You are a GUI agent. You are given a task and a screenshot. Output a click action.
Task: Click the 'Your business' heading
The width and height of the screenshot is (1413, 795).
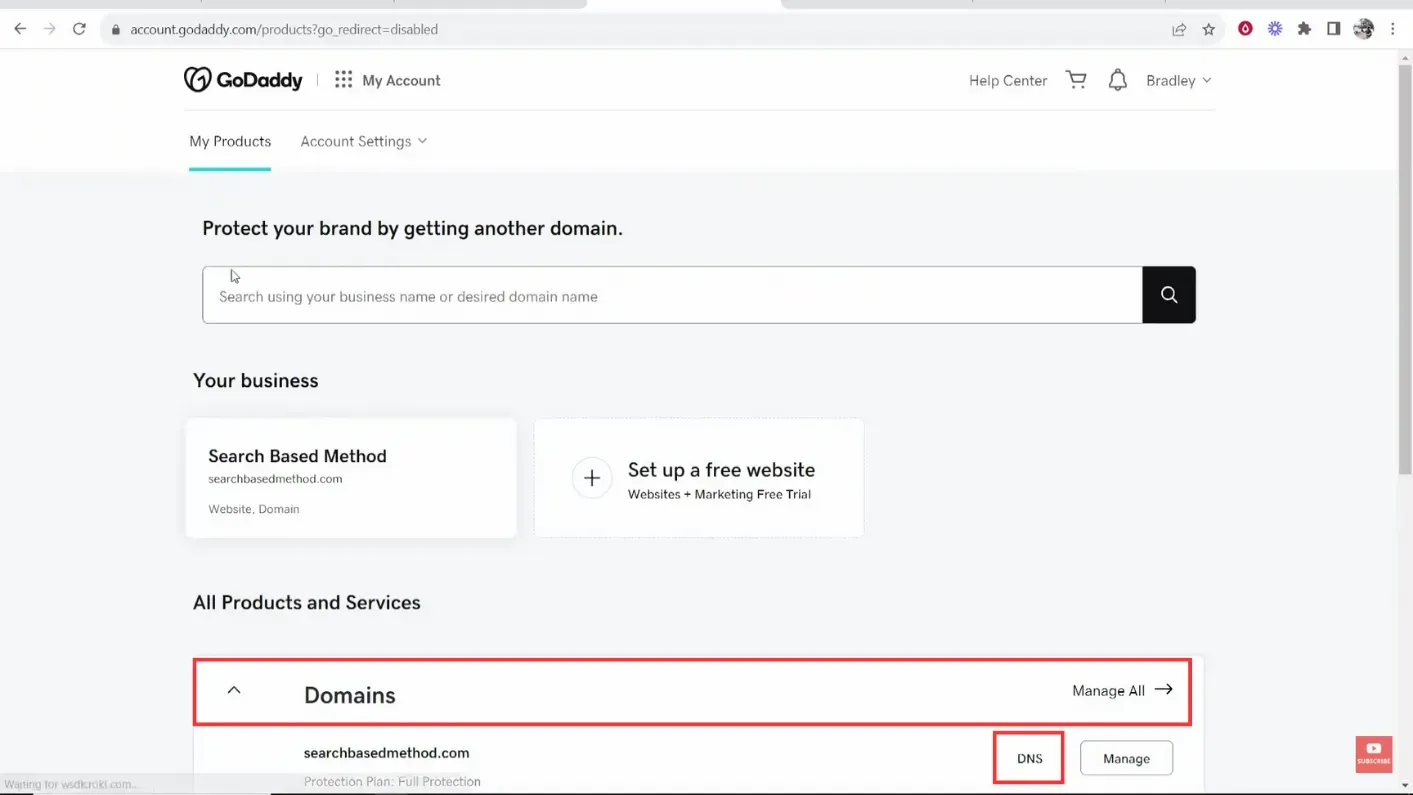tap(256, 380)
